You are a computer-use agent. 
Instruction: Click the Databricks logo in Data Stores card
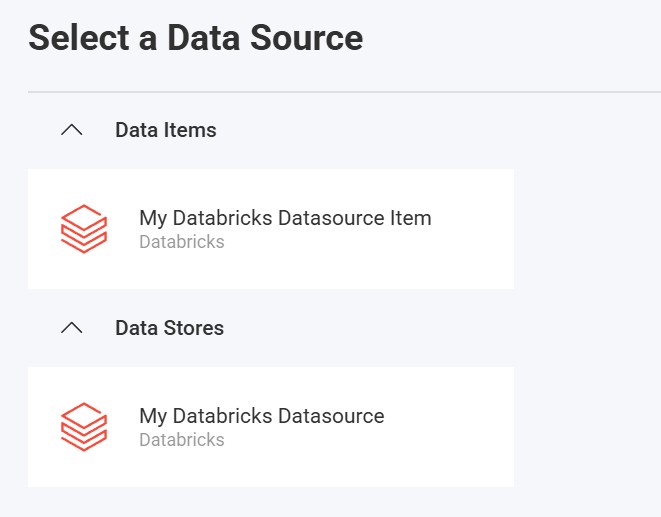click(x=83, y=427)
